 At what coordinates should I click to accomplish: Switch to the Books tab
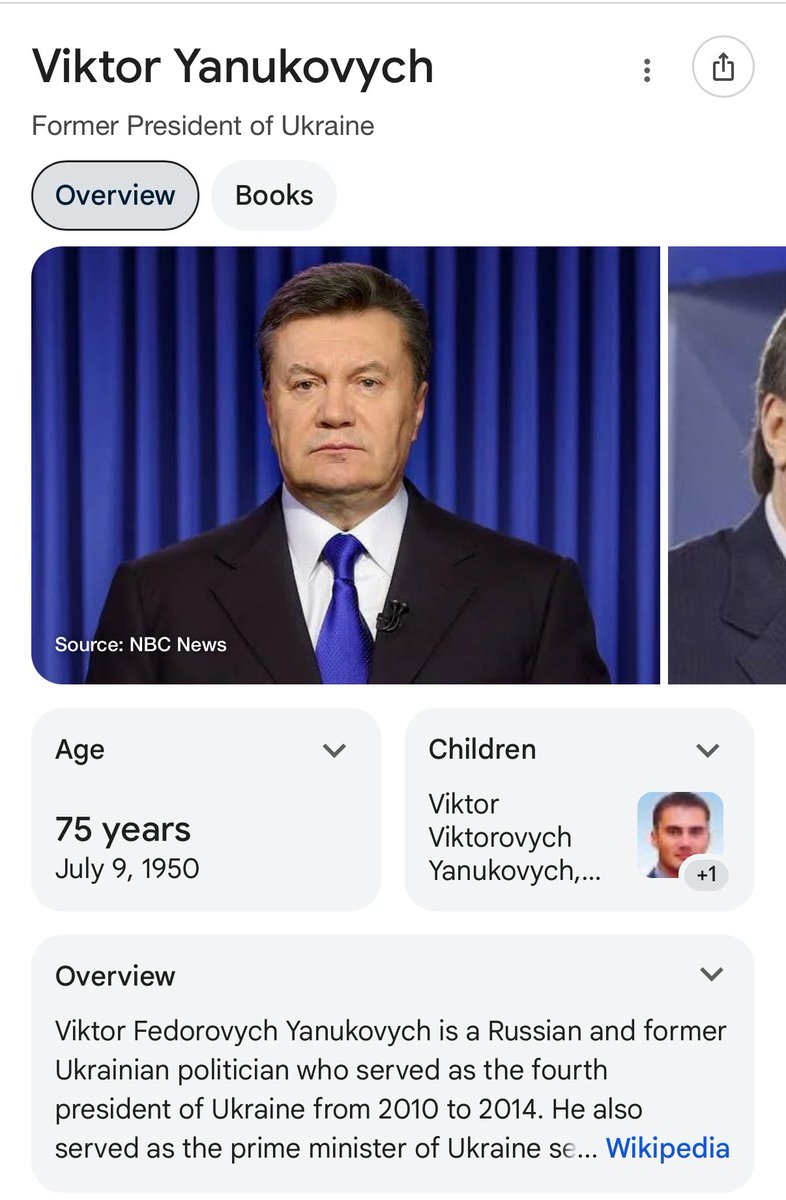click(274, 195)
